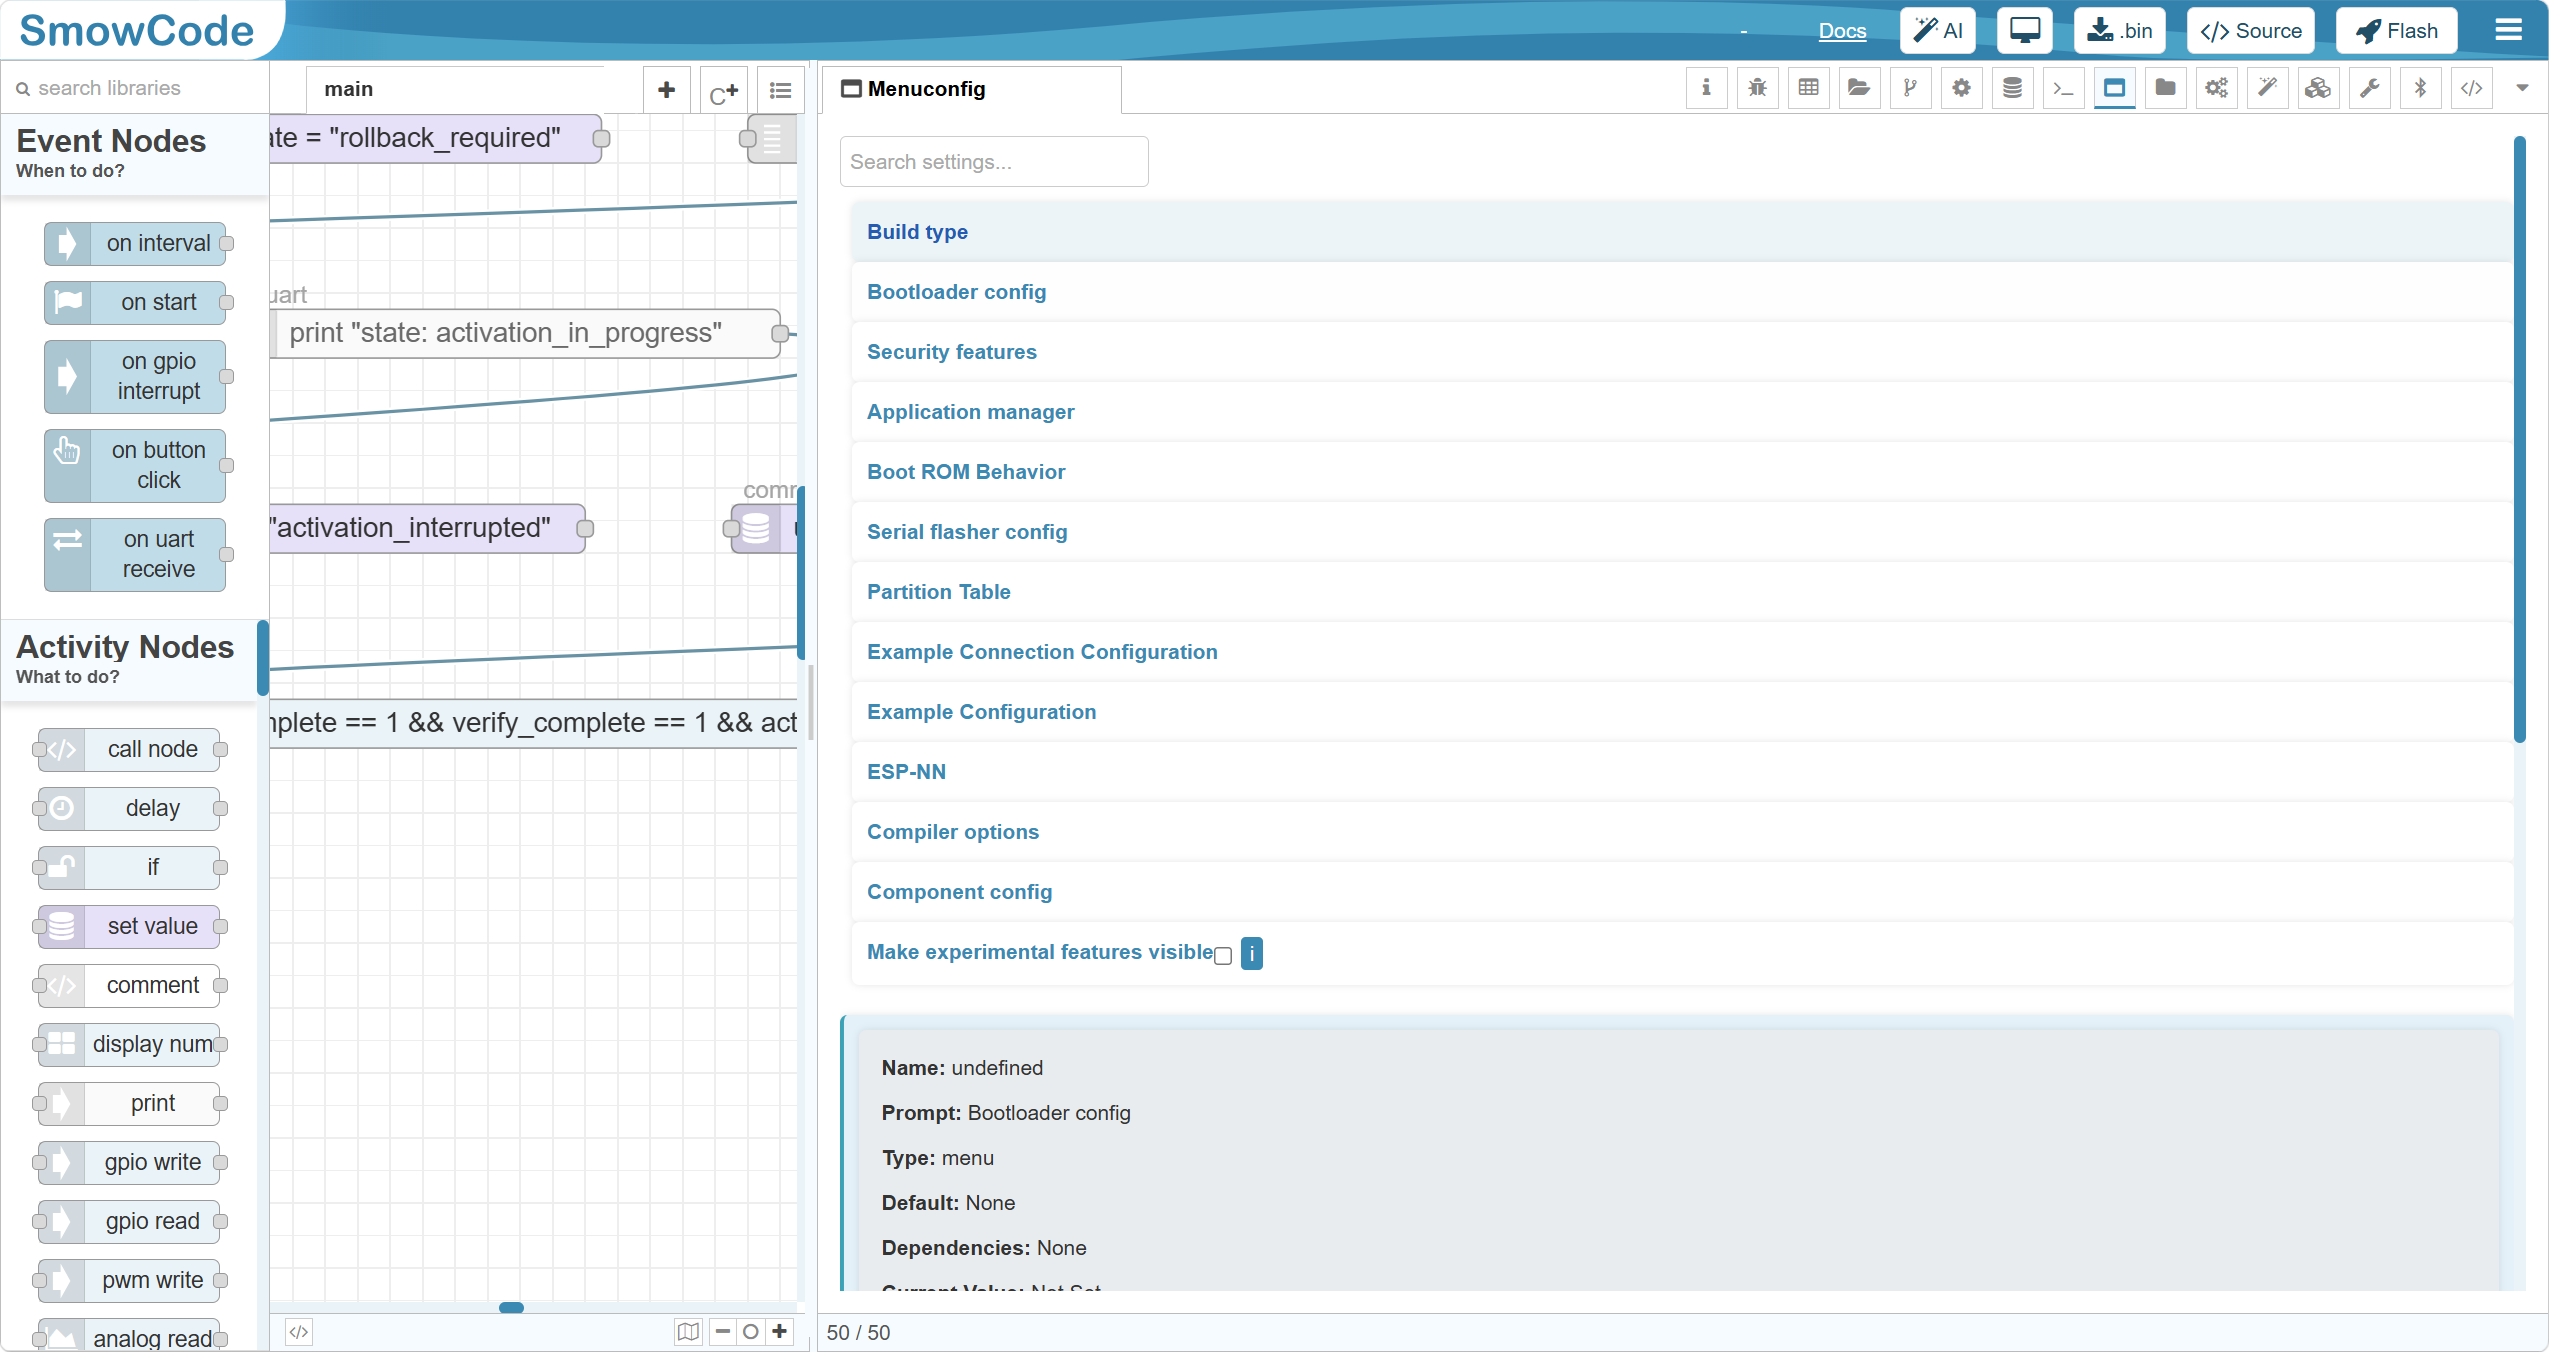Expand Partition Table section
The height and width of the screenshot is (1352, 2549).
(x=1680, y=592)
